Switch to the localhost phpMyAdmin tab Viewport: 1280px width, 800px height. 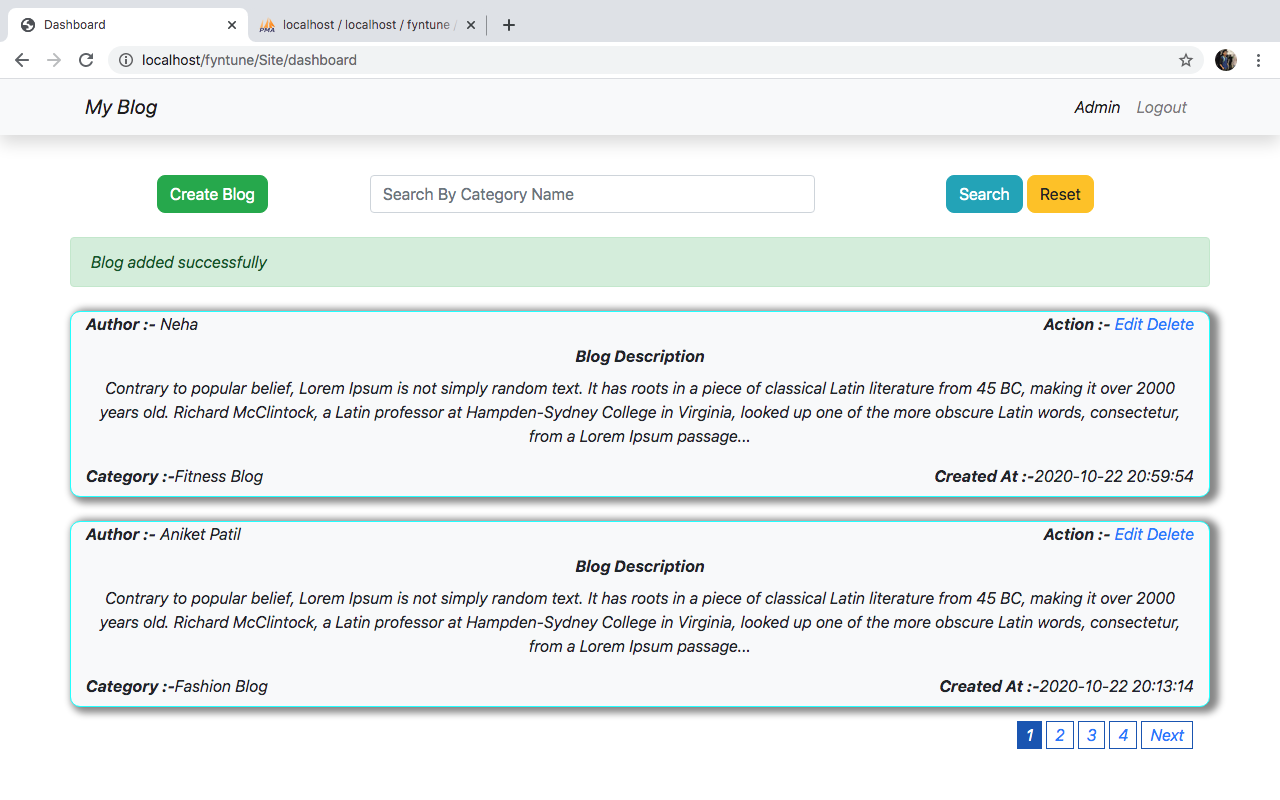pos(365,25)
